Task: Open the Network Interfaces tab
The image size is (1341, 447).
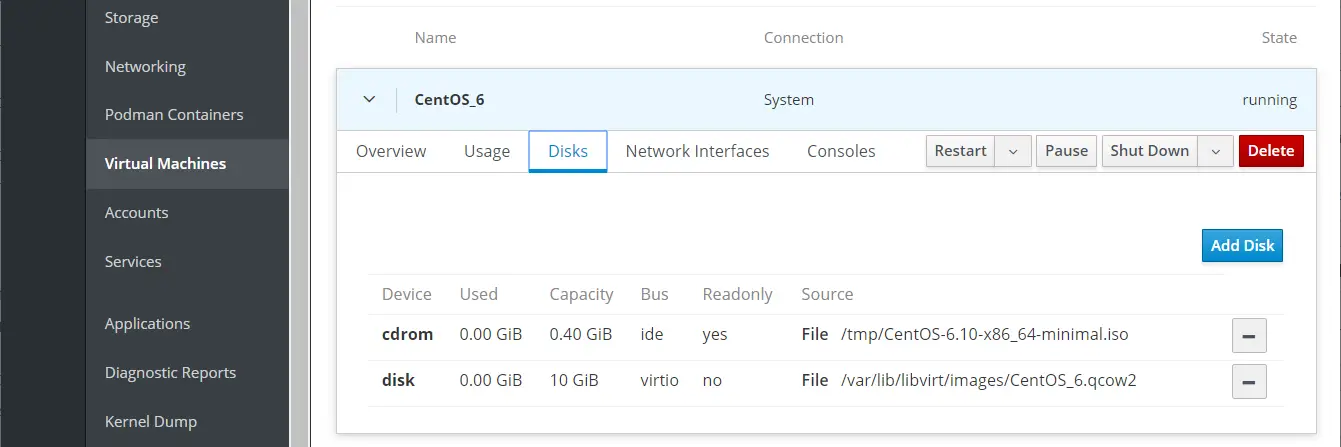Action: coord(697,151)
